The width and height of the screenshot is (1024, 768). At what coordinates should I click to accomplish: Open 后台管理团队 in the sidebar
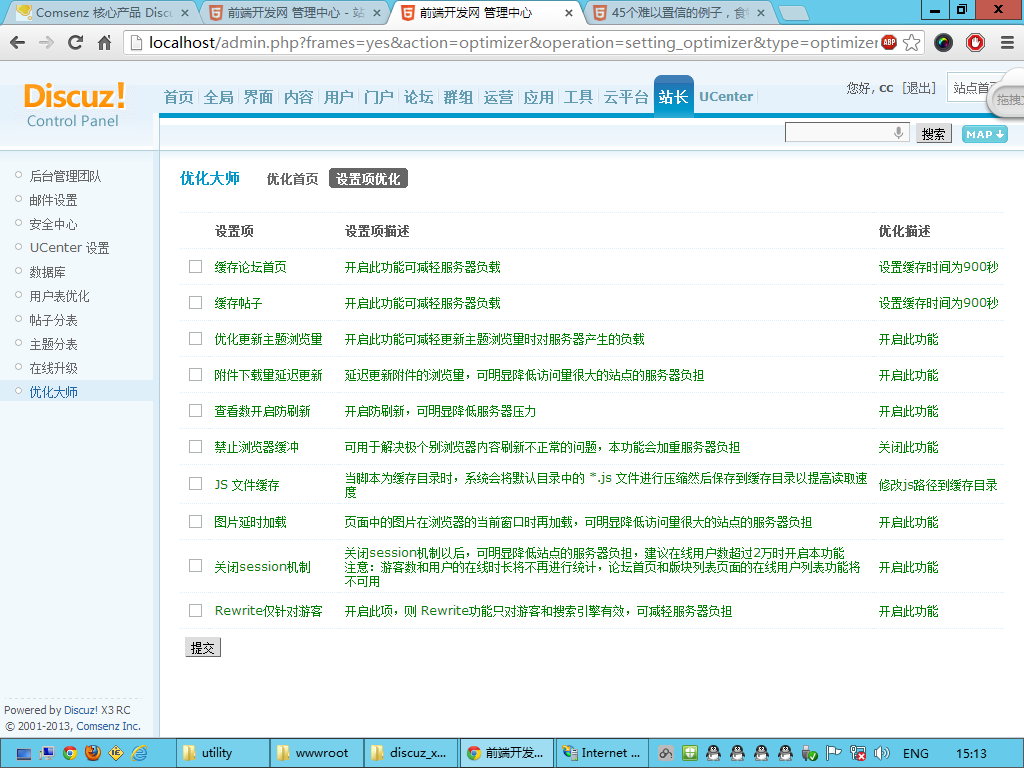(x=65, y=176)
